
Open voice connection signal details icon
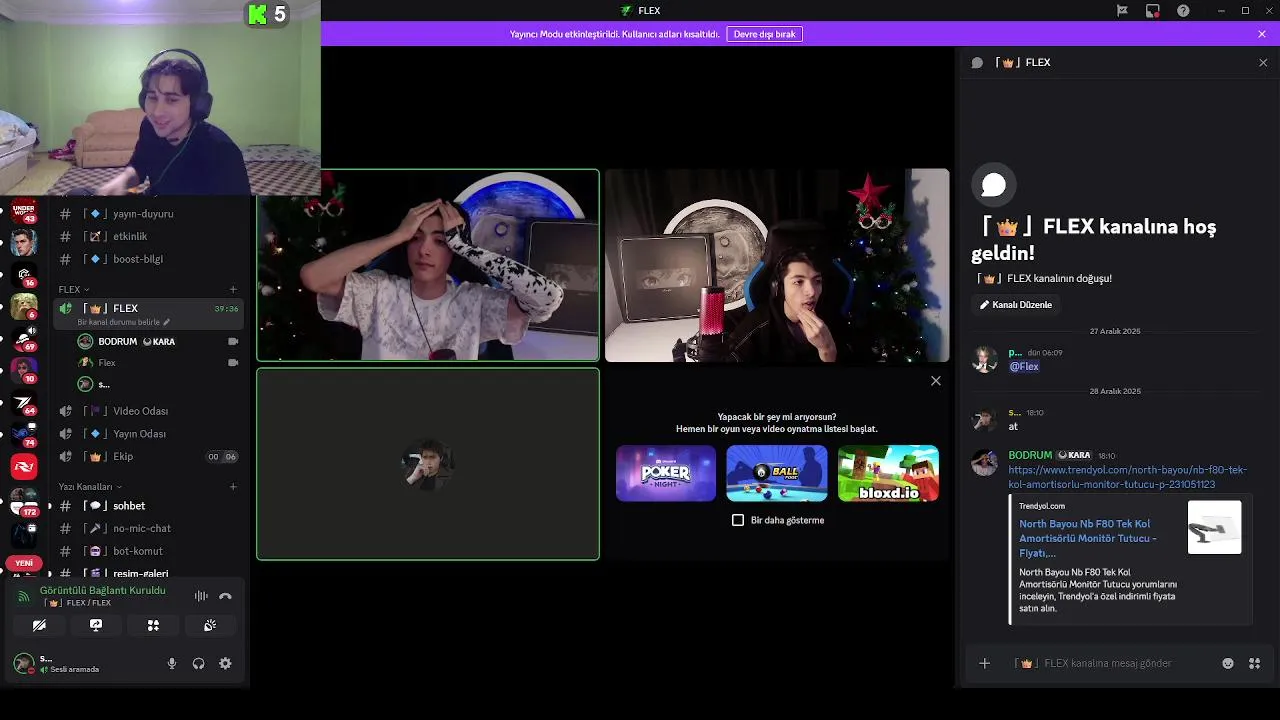tap(24, 596)
